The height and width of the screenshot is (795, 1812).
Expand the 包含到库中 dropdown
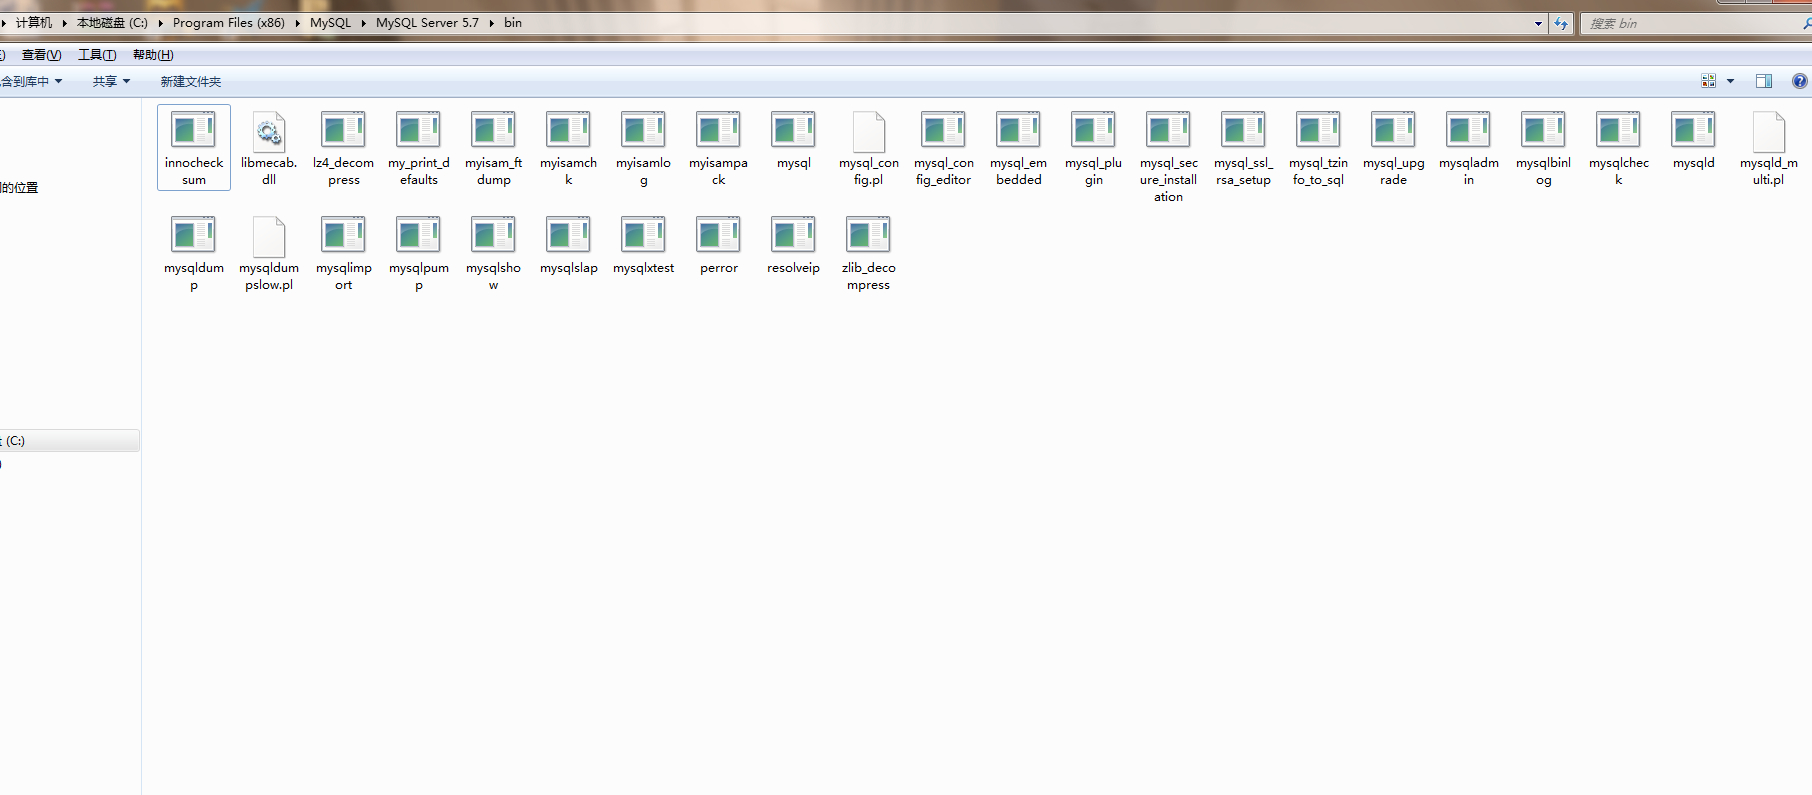pos(31,81)
